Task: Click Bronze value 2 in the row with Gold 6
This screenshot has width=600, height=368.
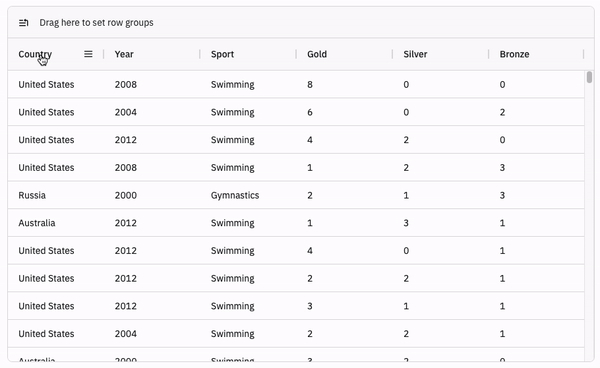Action: [502, 112]
